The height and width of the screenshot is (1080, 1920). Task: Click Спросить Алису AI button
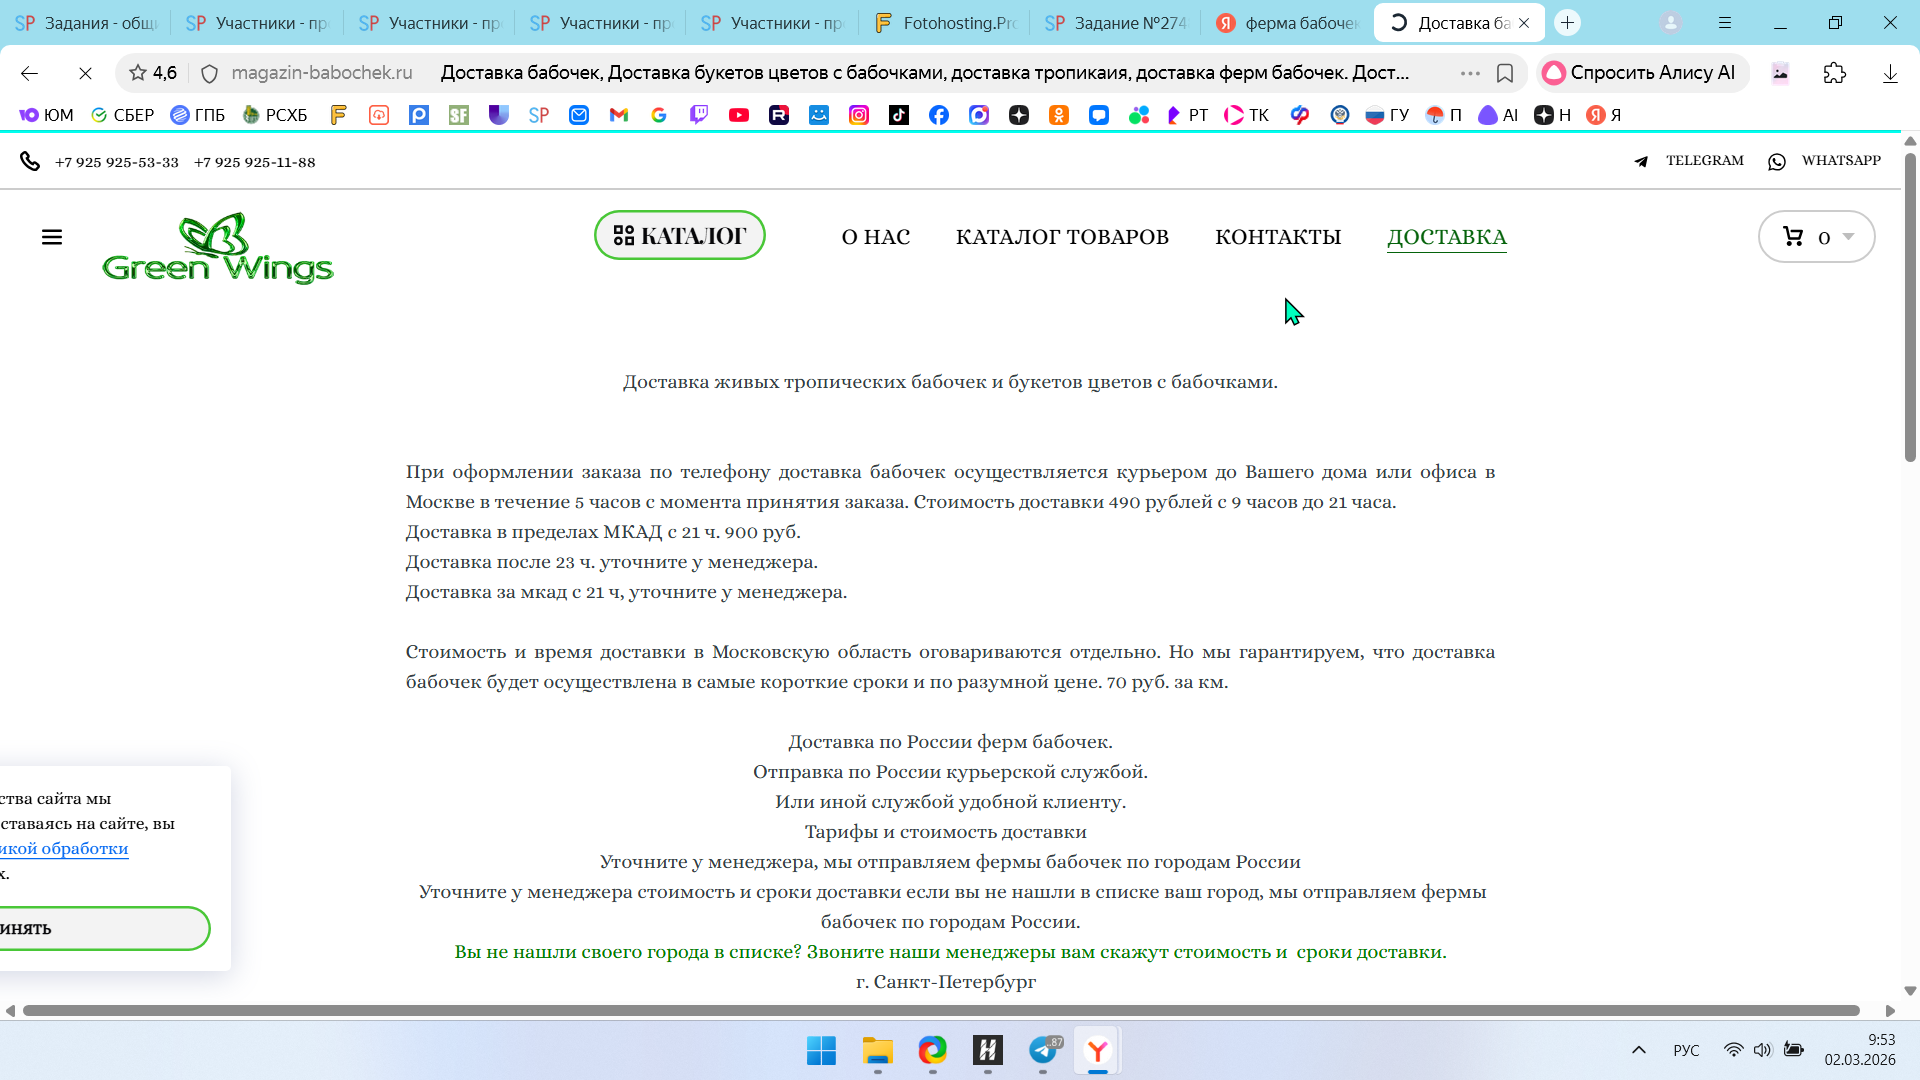[x=1641, y=73]
